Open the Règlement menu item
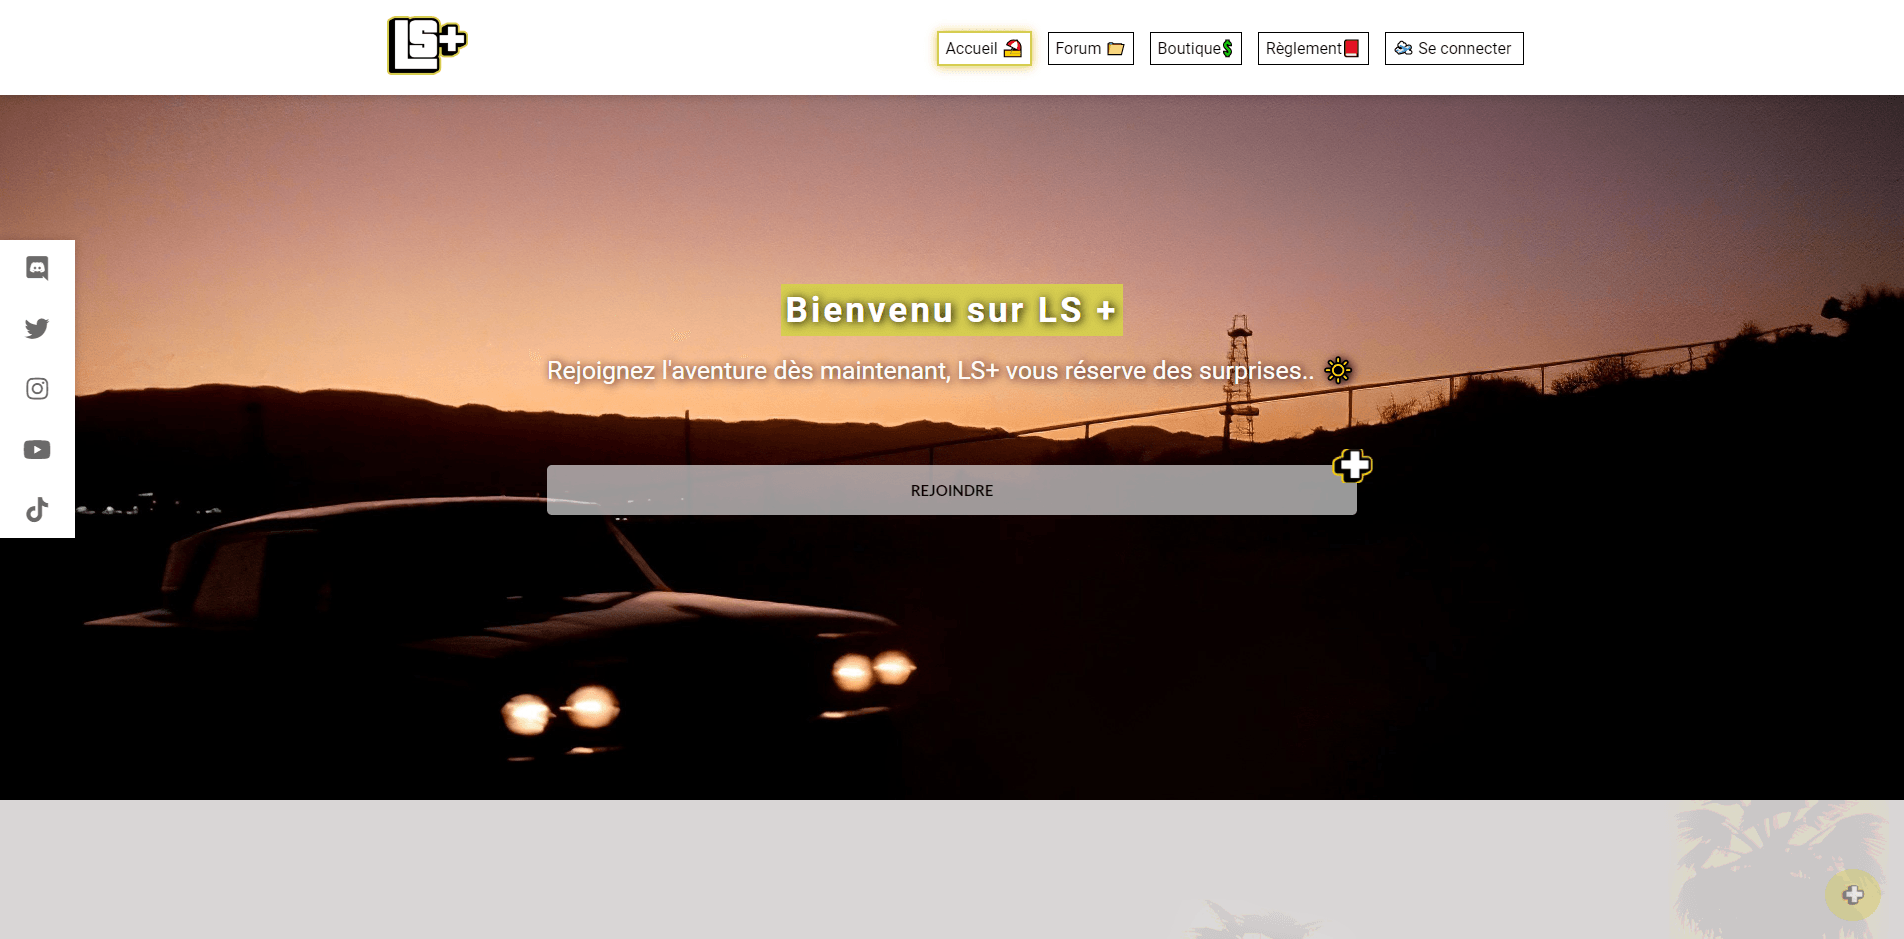Image resolution: width=1904 pixels, height=939 pixels. [x=1313, y=48]
